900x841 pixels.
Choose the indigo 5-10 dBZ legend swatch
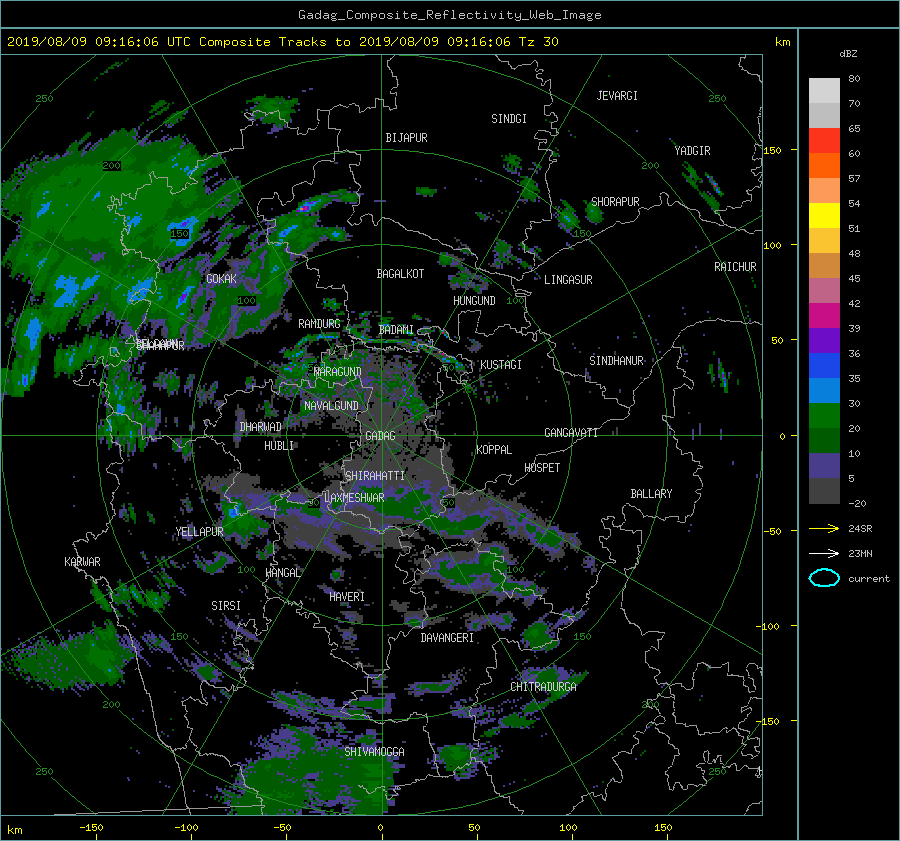pyautogui.click(x=824, y=466)
